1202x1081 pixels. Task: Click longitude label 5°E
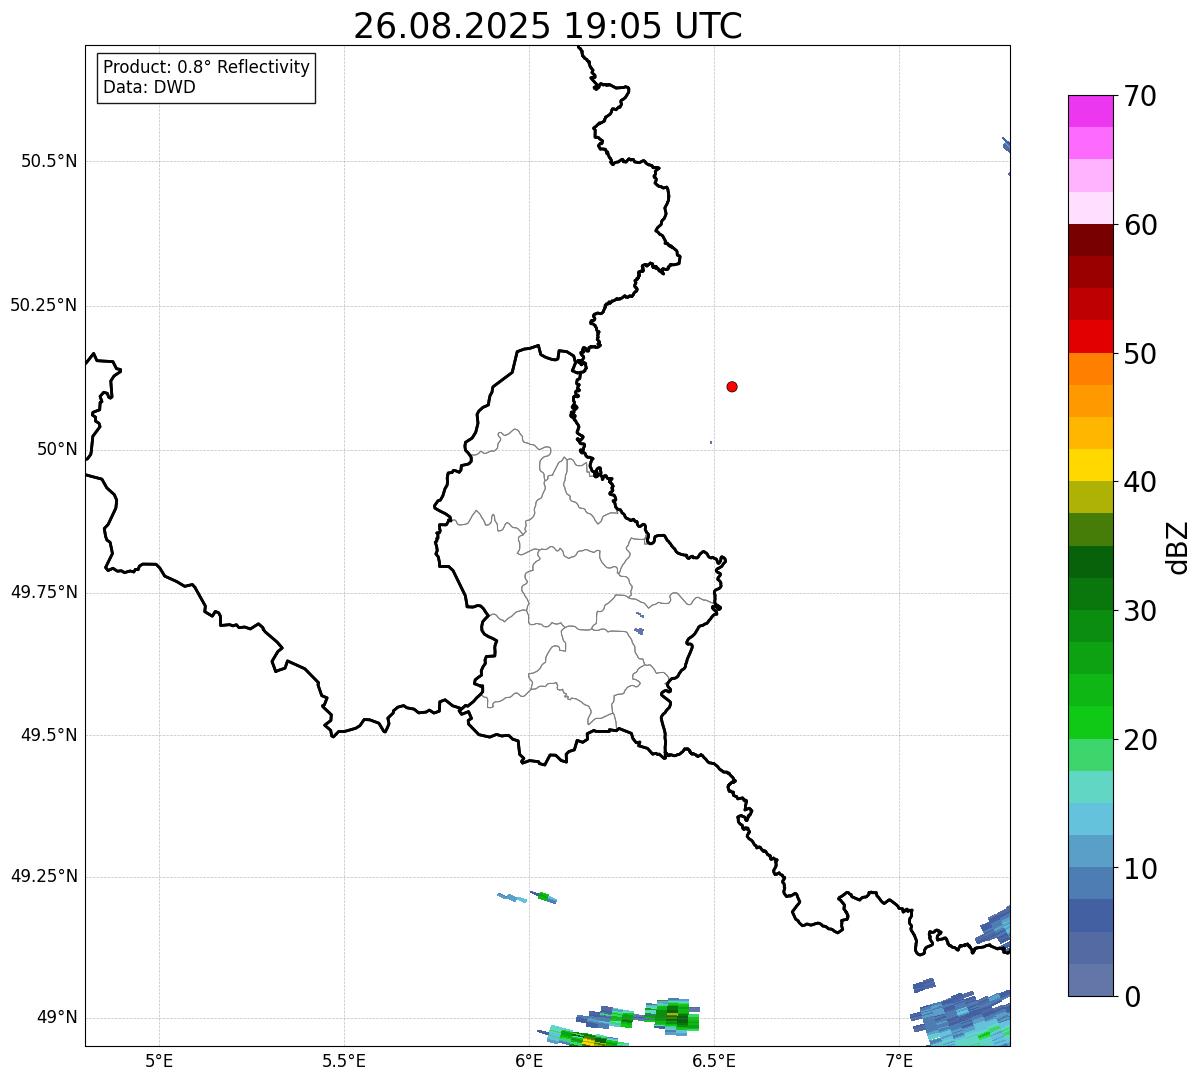159,1060
